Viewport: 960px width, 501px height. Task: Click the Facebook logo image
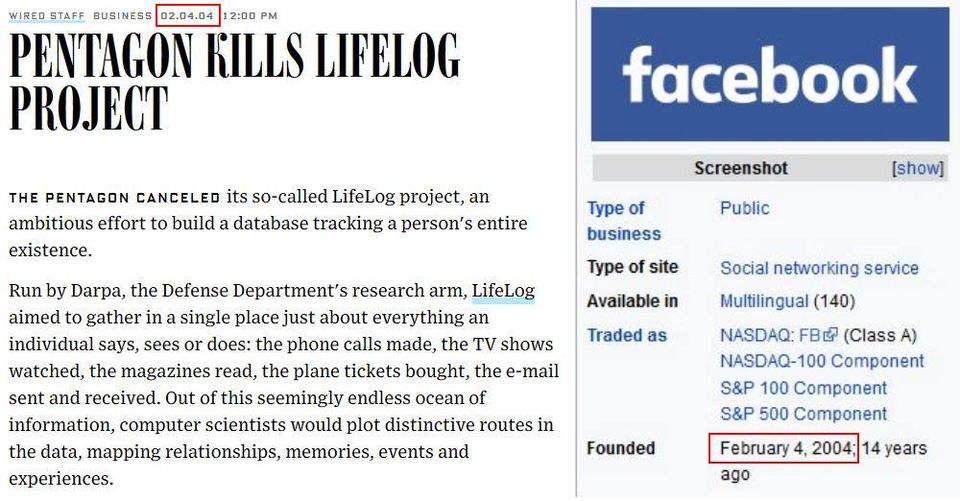pos(770,74)
